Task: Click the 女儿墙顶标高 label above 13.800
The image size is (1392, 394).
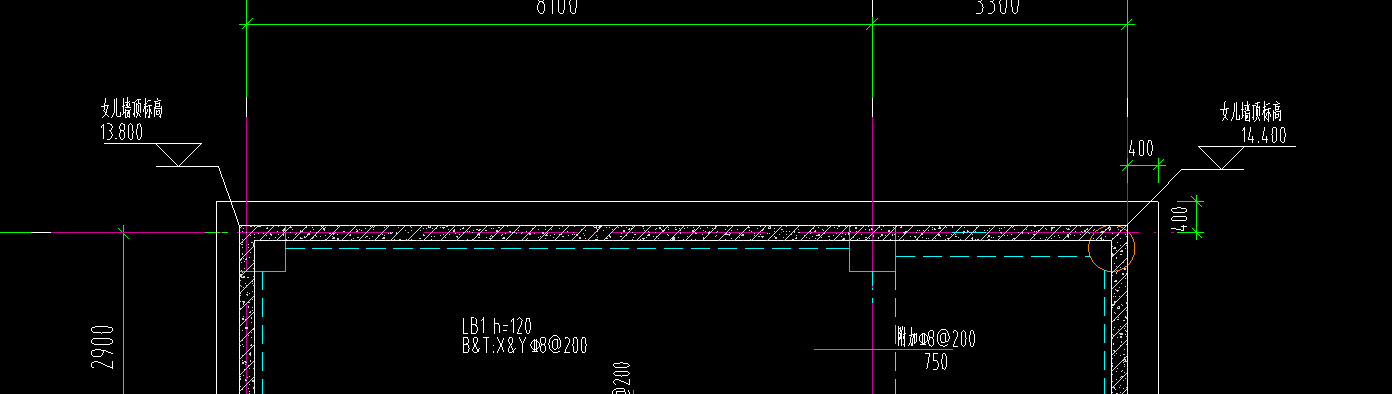Action: tap(132, 108)
